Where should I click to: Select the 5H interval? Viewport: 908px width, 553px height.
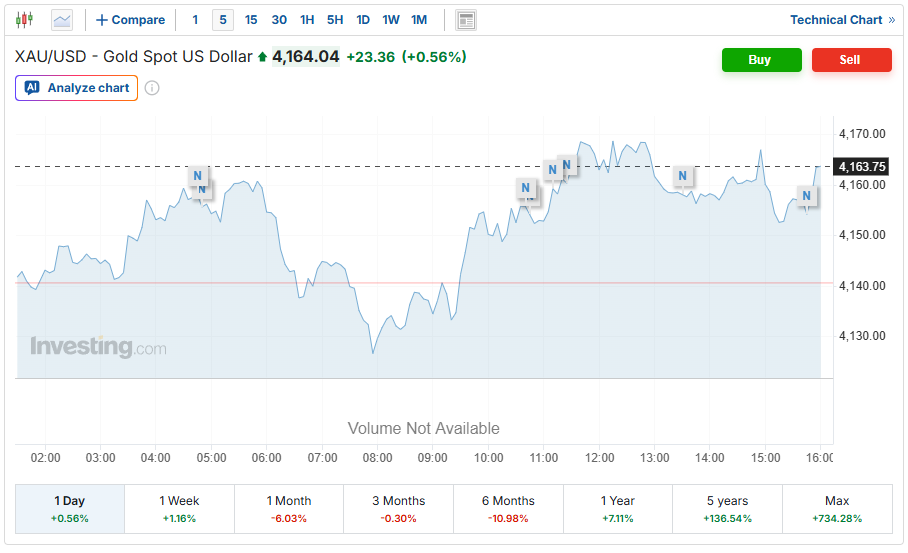[x=335, y=20]
